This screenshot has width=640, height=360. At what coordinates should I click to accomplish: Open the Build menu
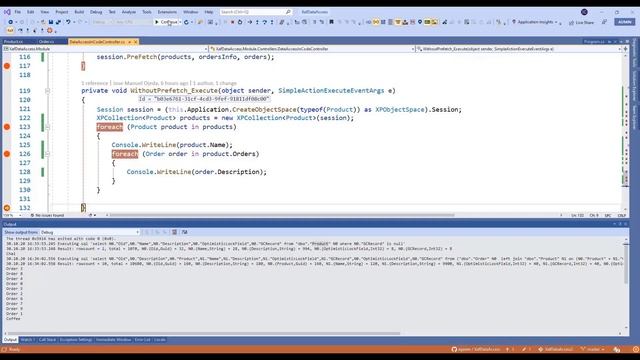click(x=79, y=12)
